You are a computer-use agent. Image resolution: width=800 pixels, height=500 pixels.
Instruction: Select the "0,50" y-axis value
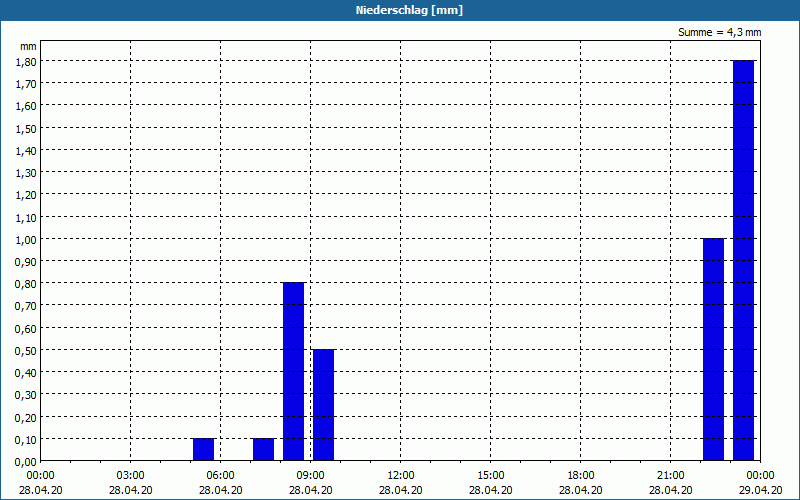[26, 351]
